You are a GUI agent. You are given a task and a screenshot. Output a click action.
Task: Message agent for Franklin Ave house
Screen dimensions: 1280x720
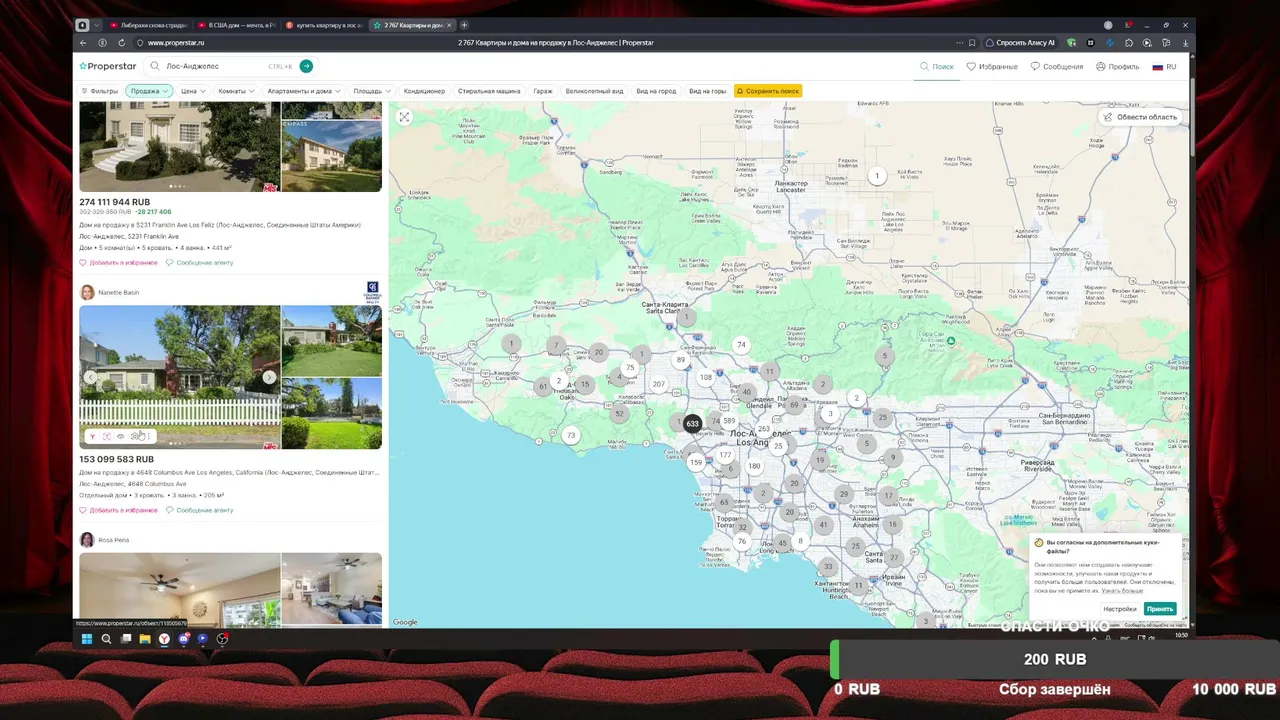pyautogui.click(x=200, y=263)
